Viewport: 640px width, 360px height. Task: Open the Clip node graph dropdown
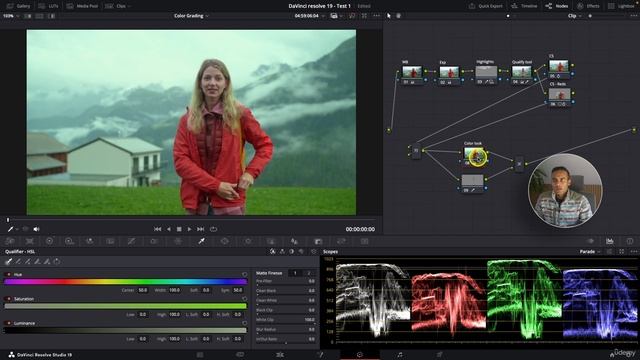coord(574,16)
